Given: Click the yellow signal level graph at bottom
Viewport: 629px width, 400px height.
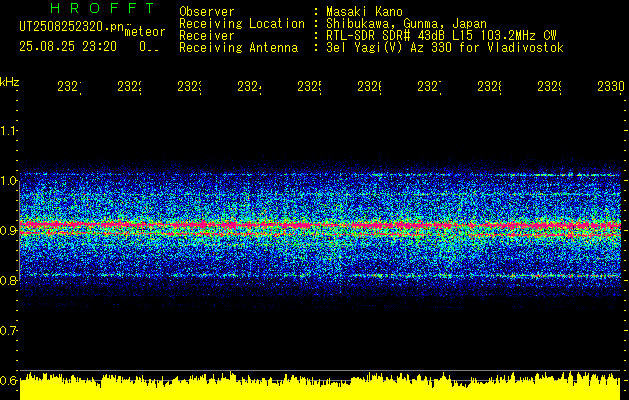Looking at the screenshot, I should coord(320,386).
